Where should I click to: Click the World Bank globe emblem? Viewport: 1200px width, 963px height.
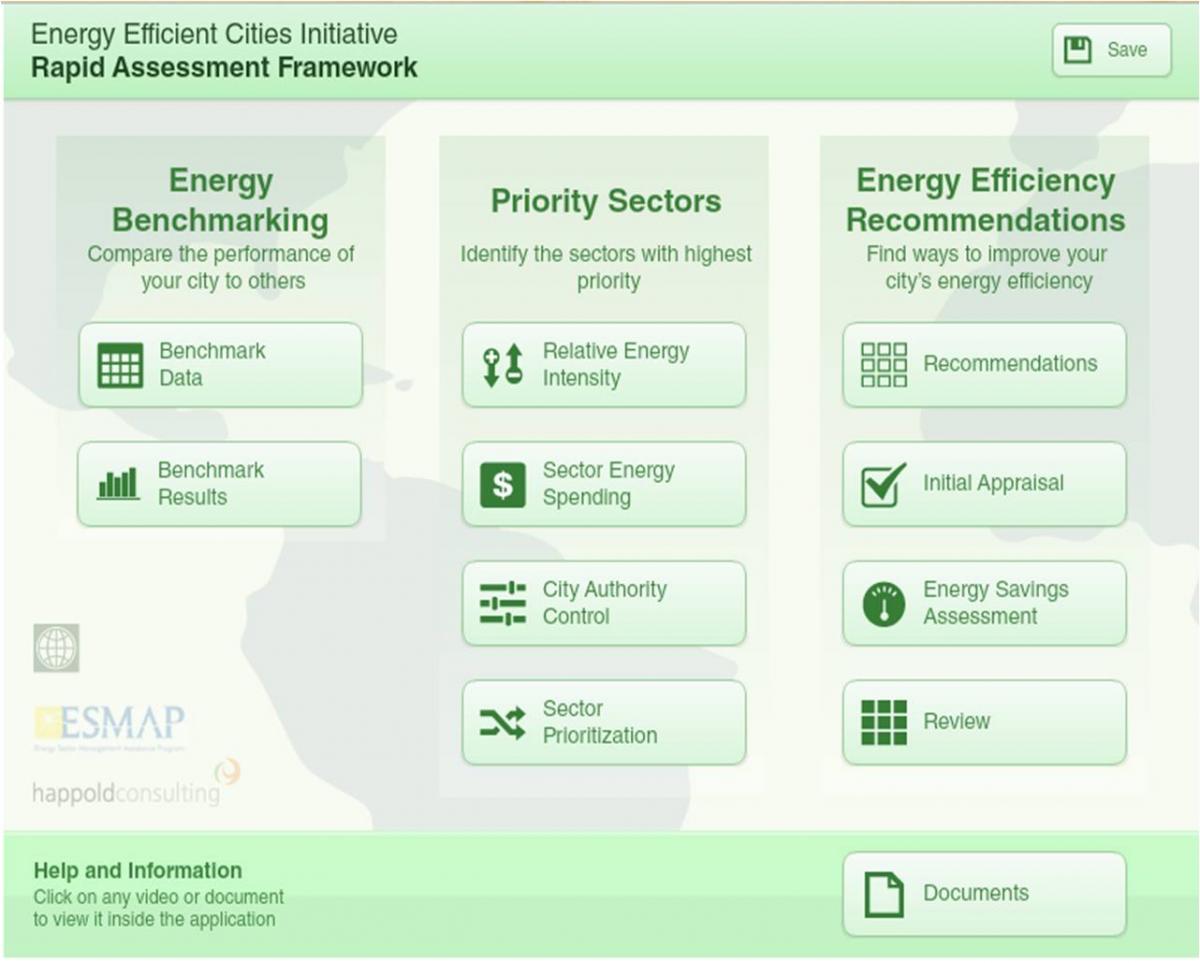(56, 646)
